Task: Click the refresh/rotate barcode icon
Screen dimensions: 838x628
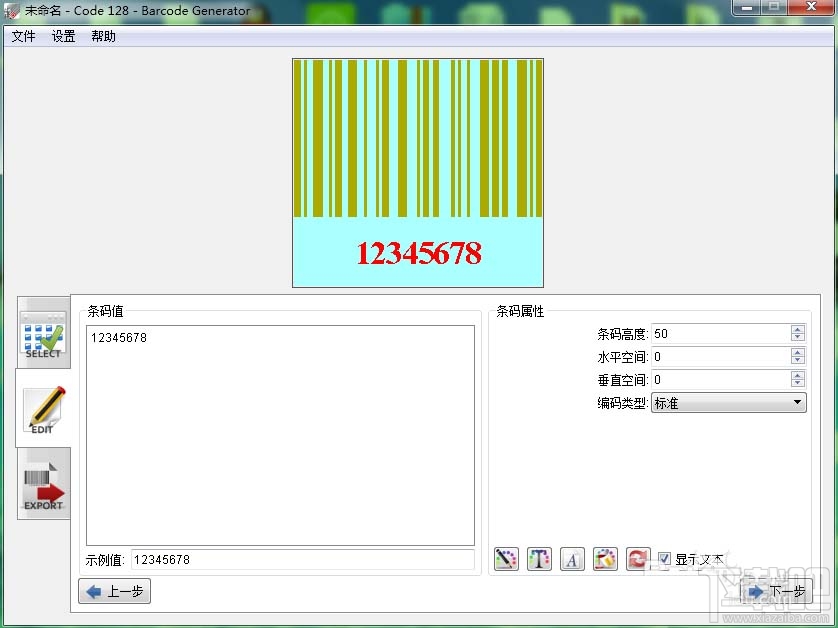Action: (638, 559)
